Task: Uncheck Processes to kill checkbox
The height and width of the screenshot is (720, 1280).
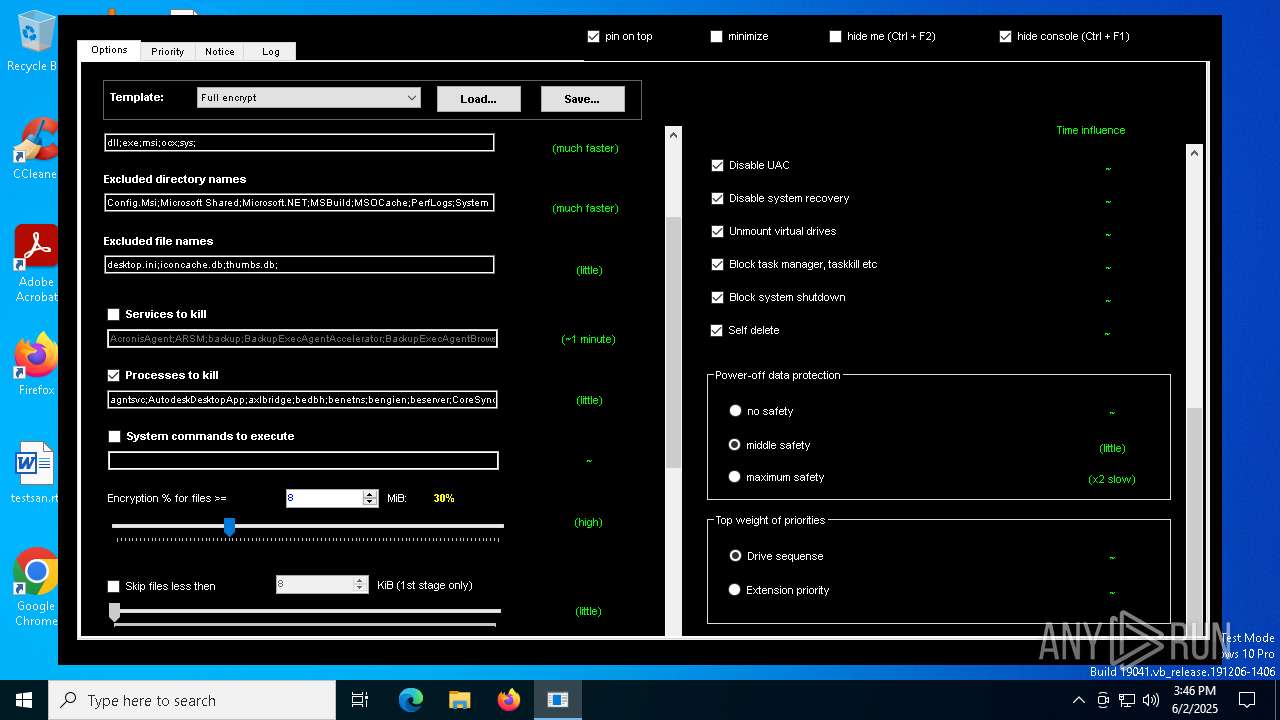Action: pyautogui.click(x=114, y=375)
